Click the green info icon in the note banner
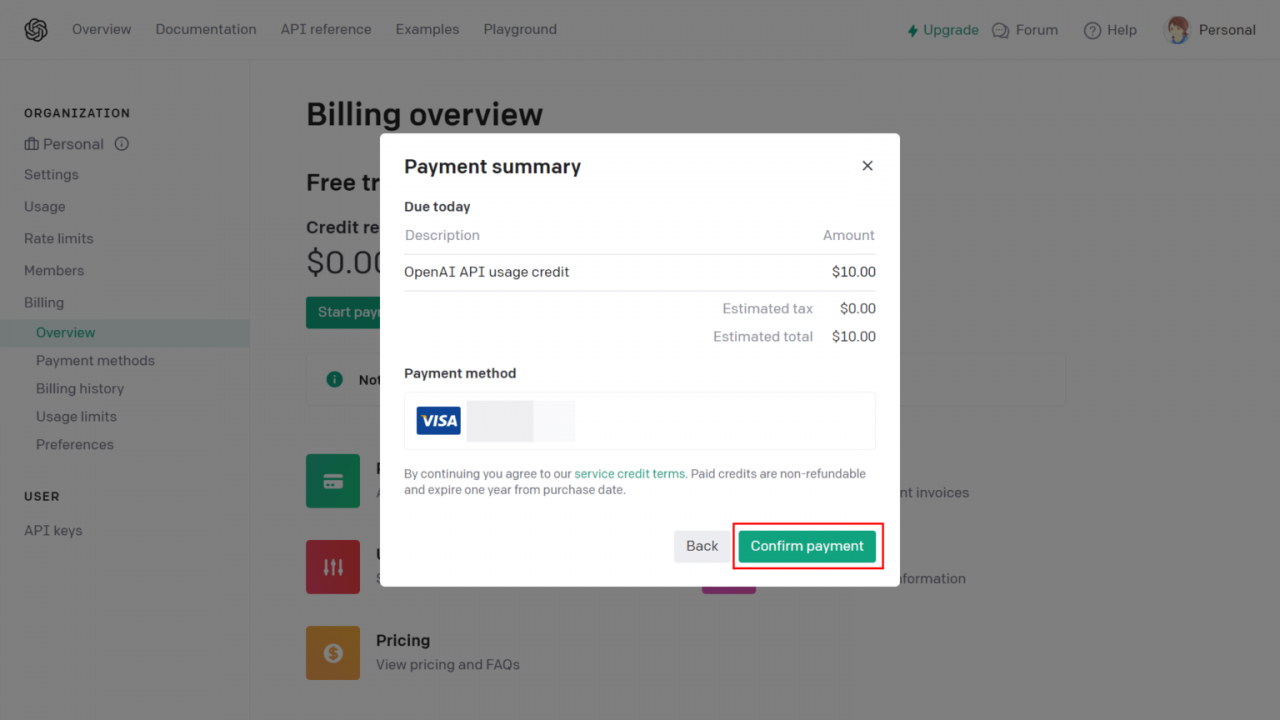The width and height of the screenshot is (1280, 720). [335, 379]
